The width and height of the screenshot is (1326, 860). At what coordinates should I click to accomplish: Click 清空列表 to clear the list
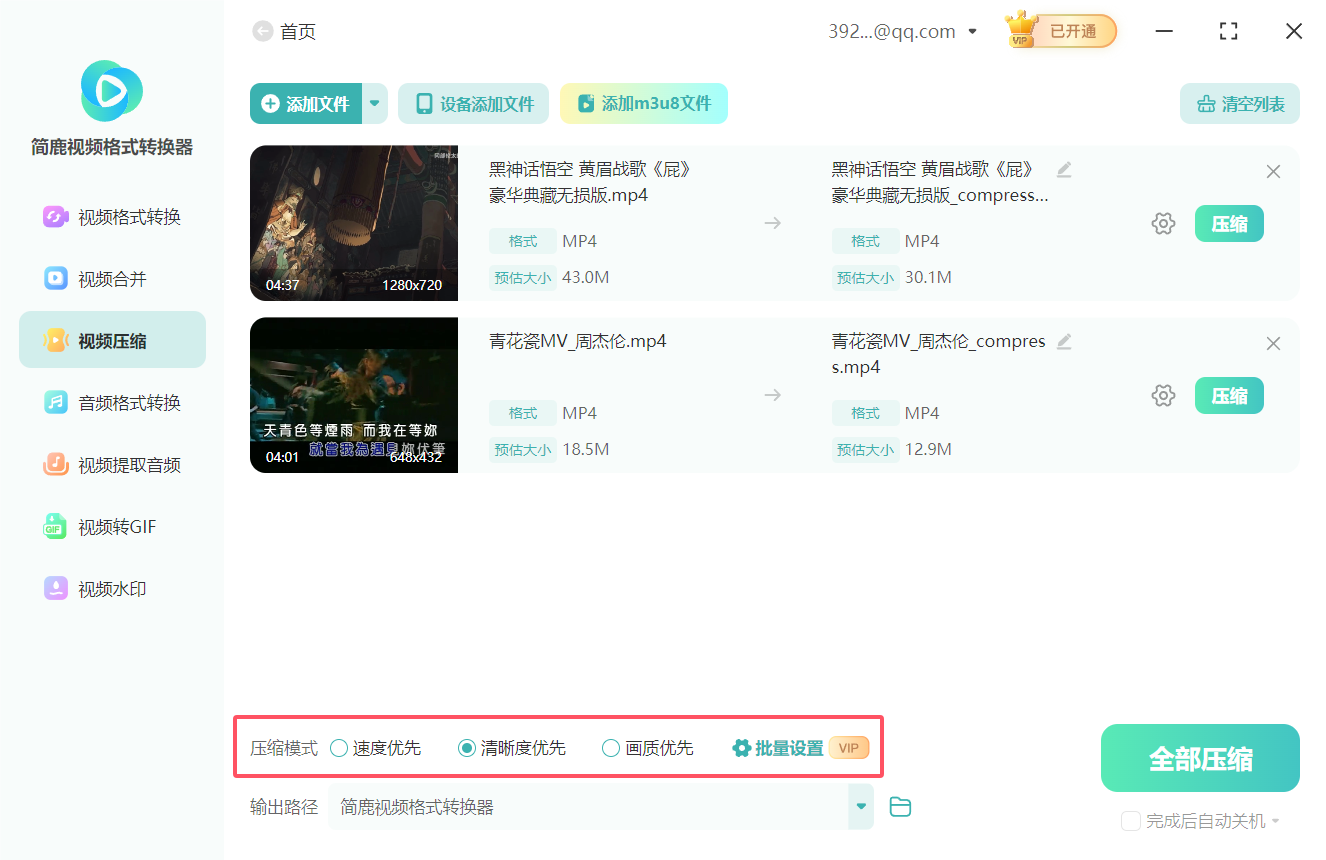tap(1239, 103)
